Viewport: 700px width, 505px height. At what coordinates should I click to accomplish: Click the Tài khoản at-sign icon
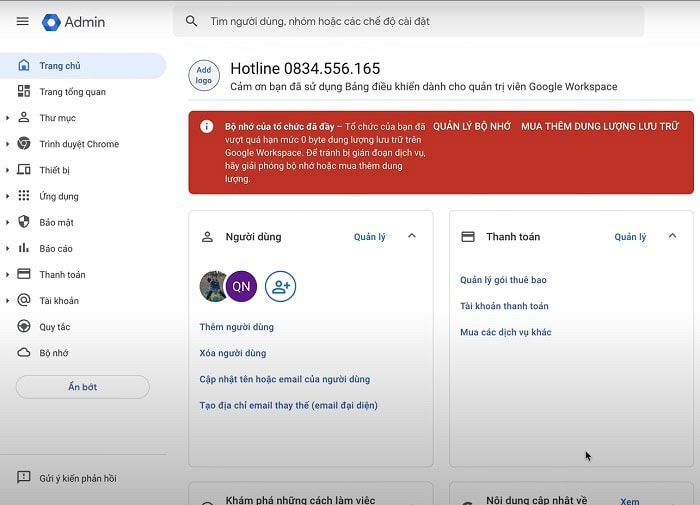point(24,300)
